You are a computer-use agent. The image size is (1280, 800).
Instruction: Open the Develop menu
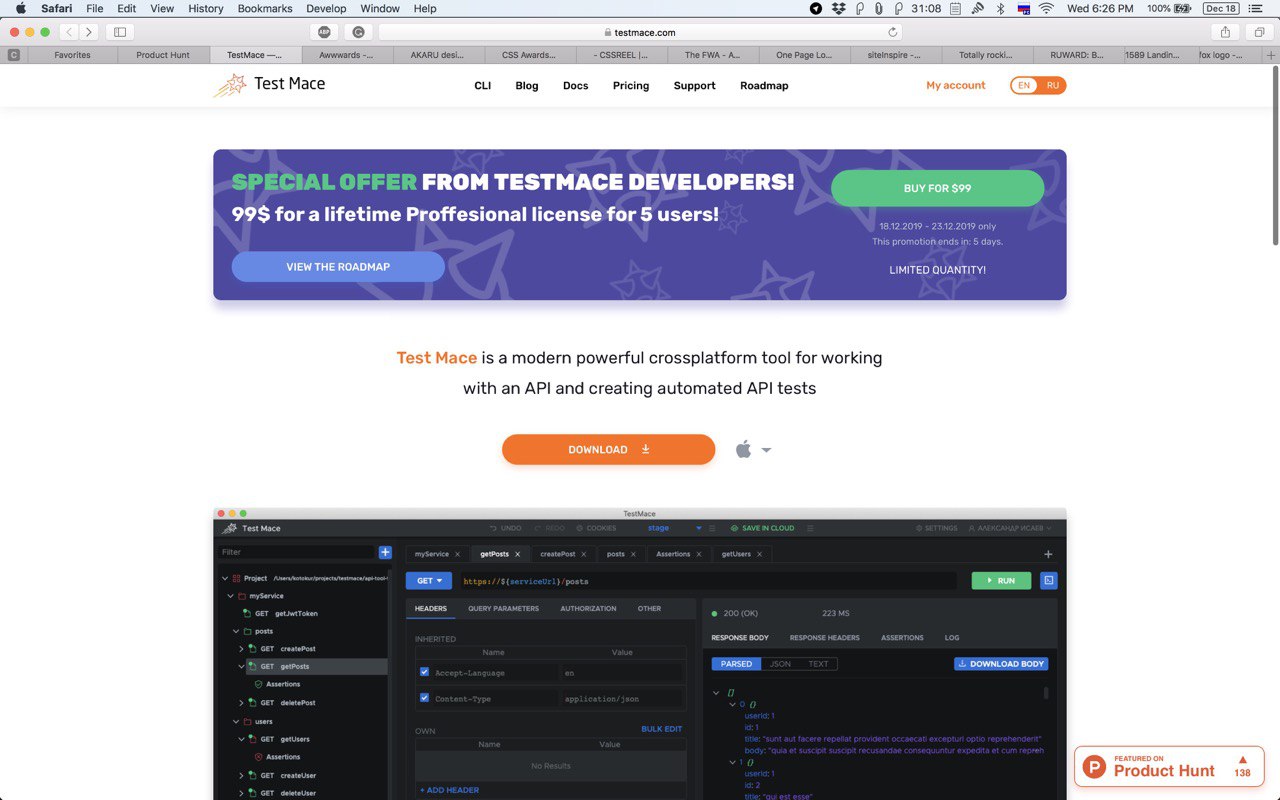(x=326, y=8)
